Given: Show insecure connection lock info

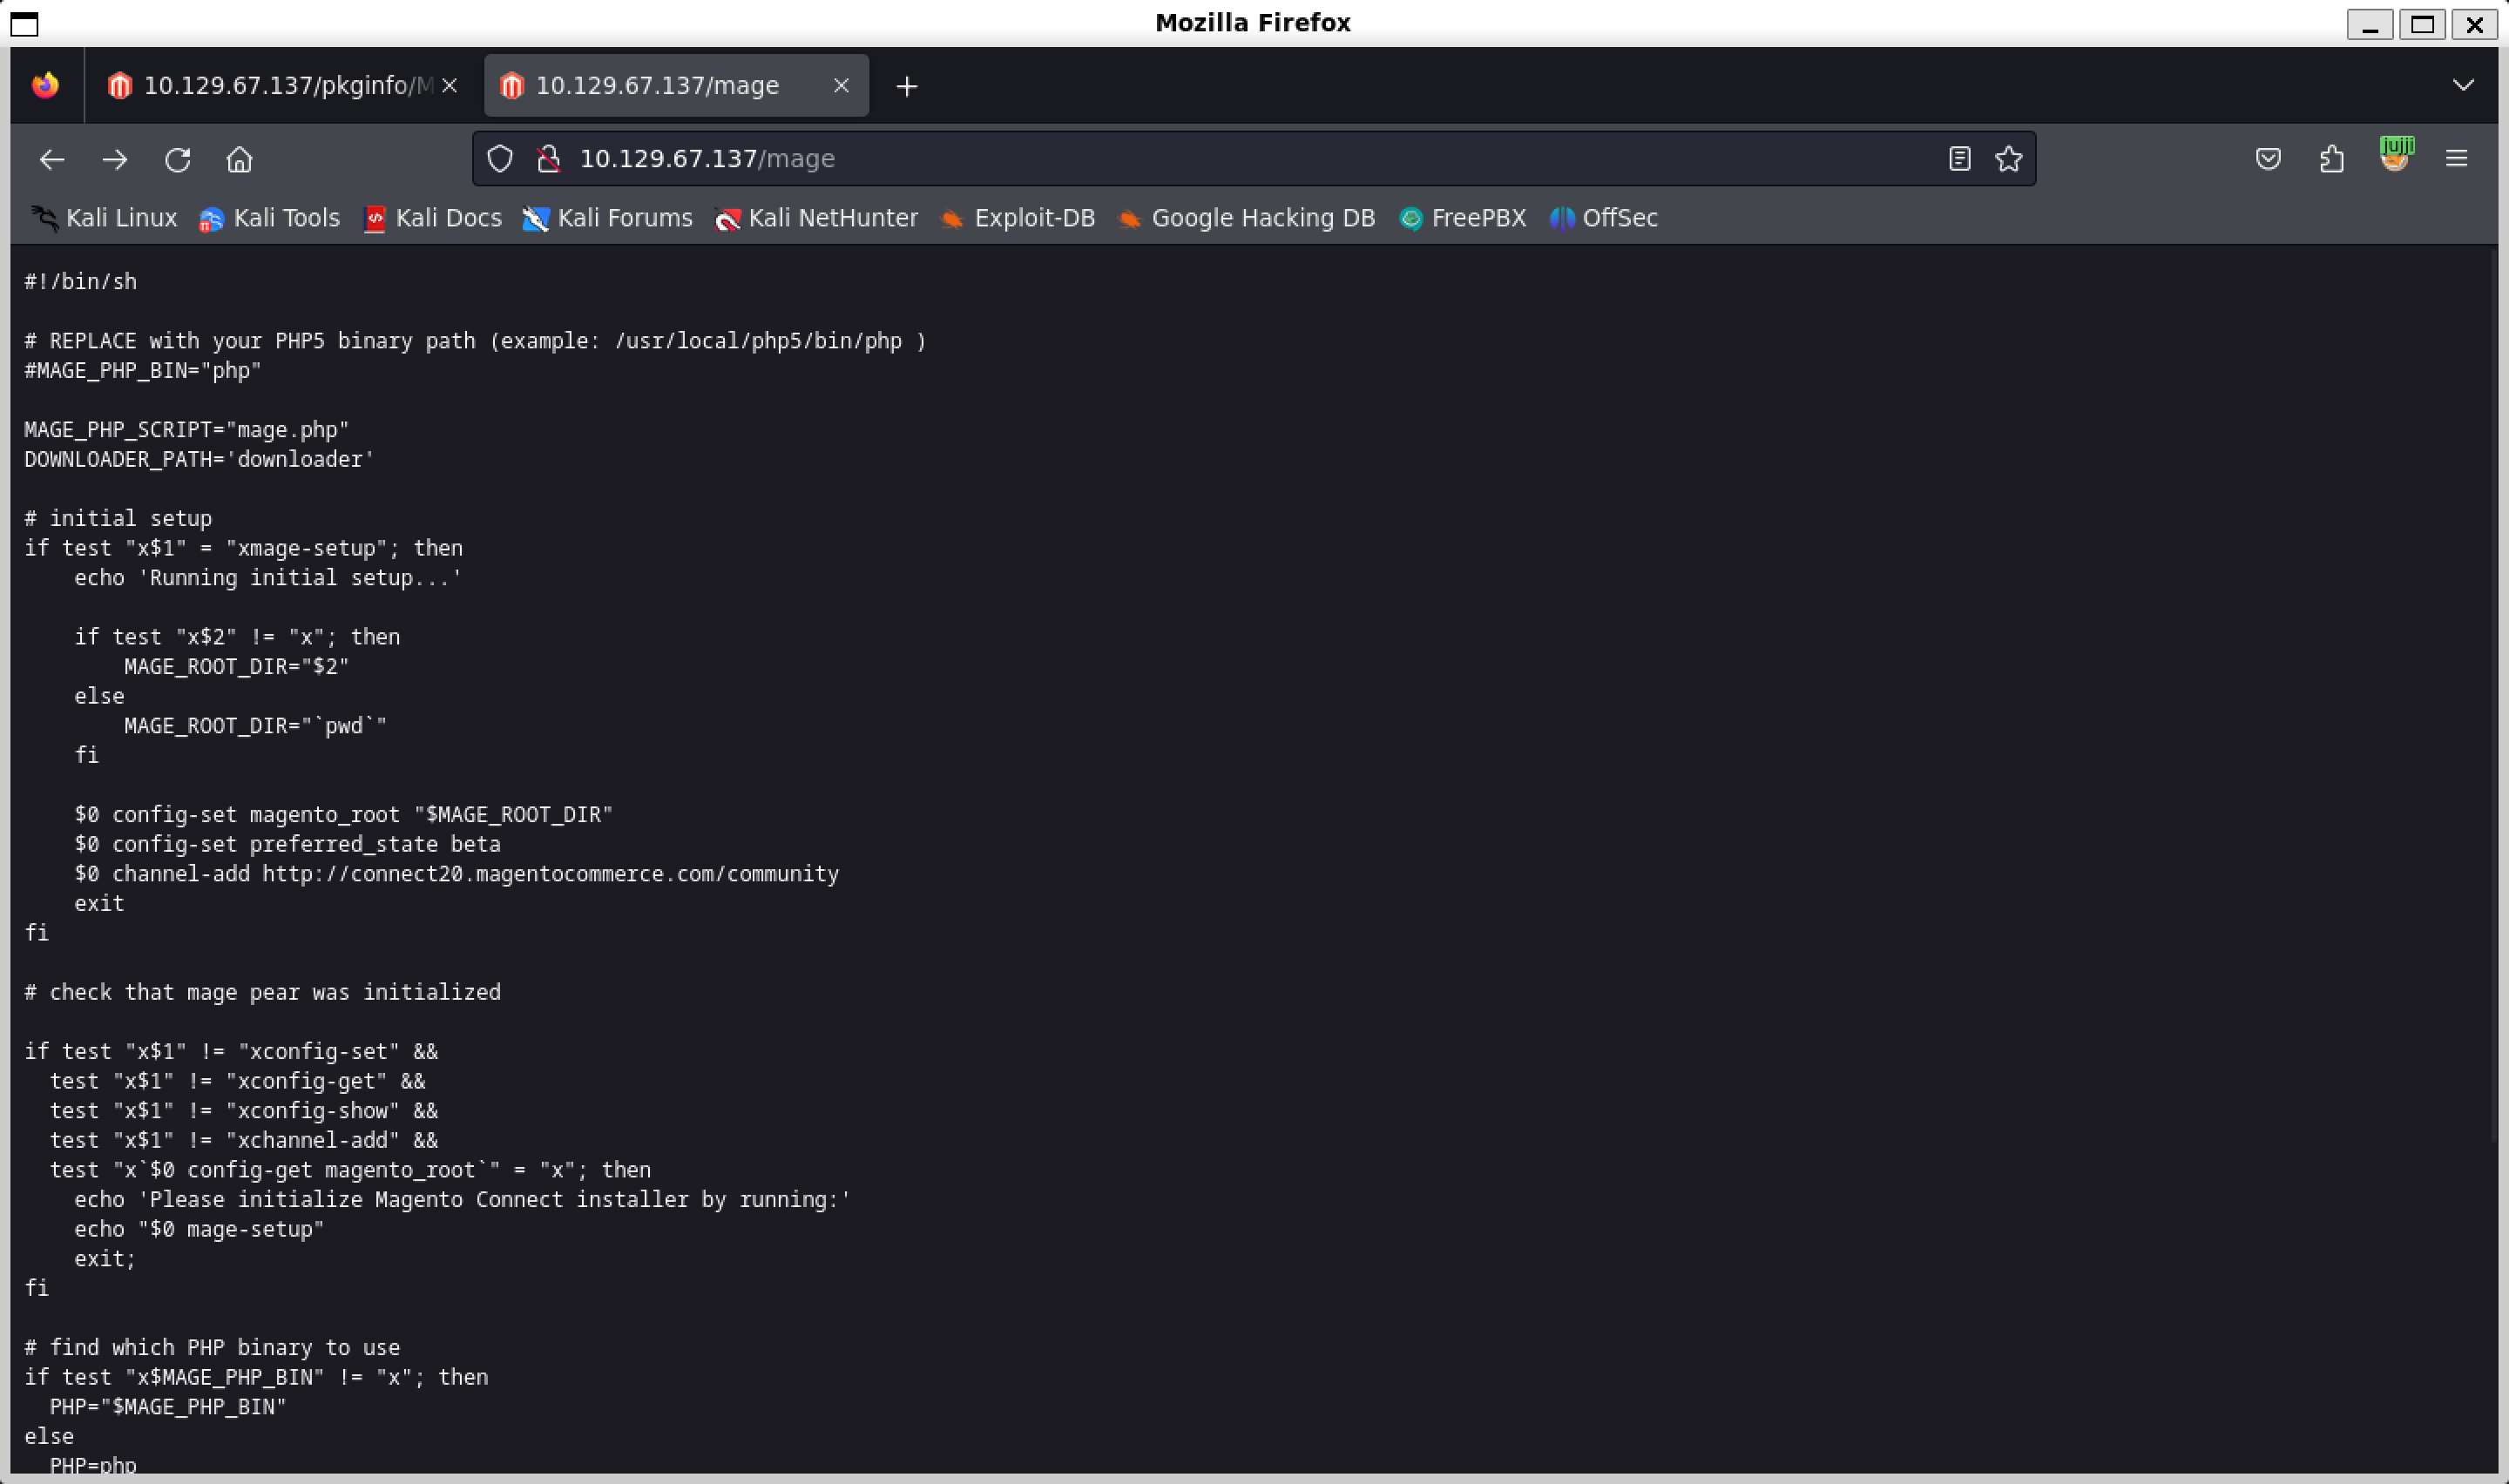Looking at the screenshot, I should tap(548, 159).
